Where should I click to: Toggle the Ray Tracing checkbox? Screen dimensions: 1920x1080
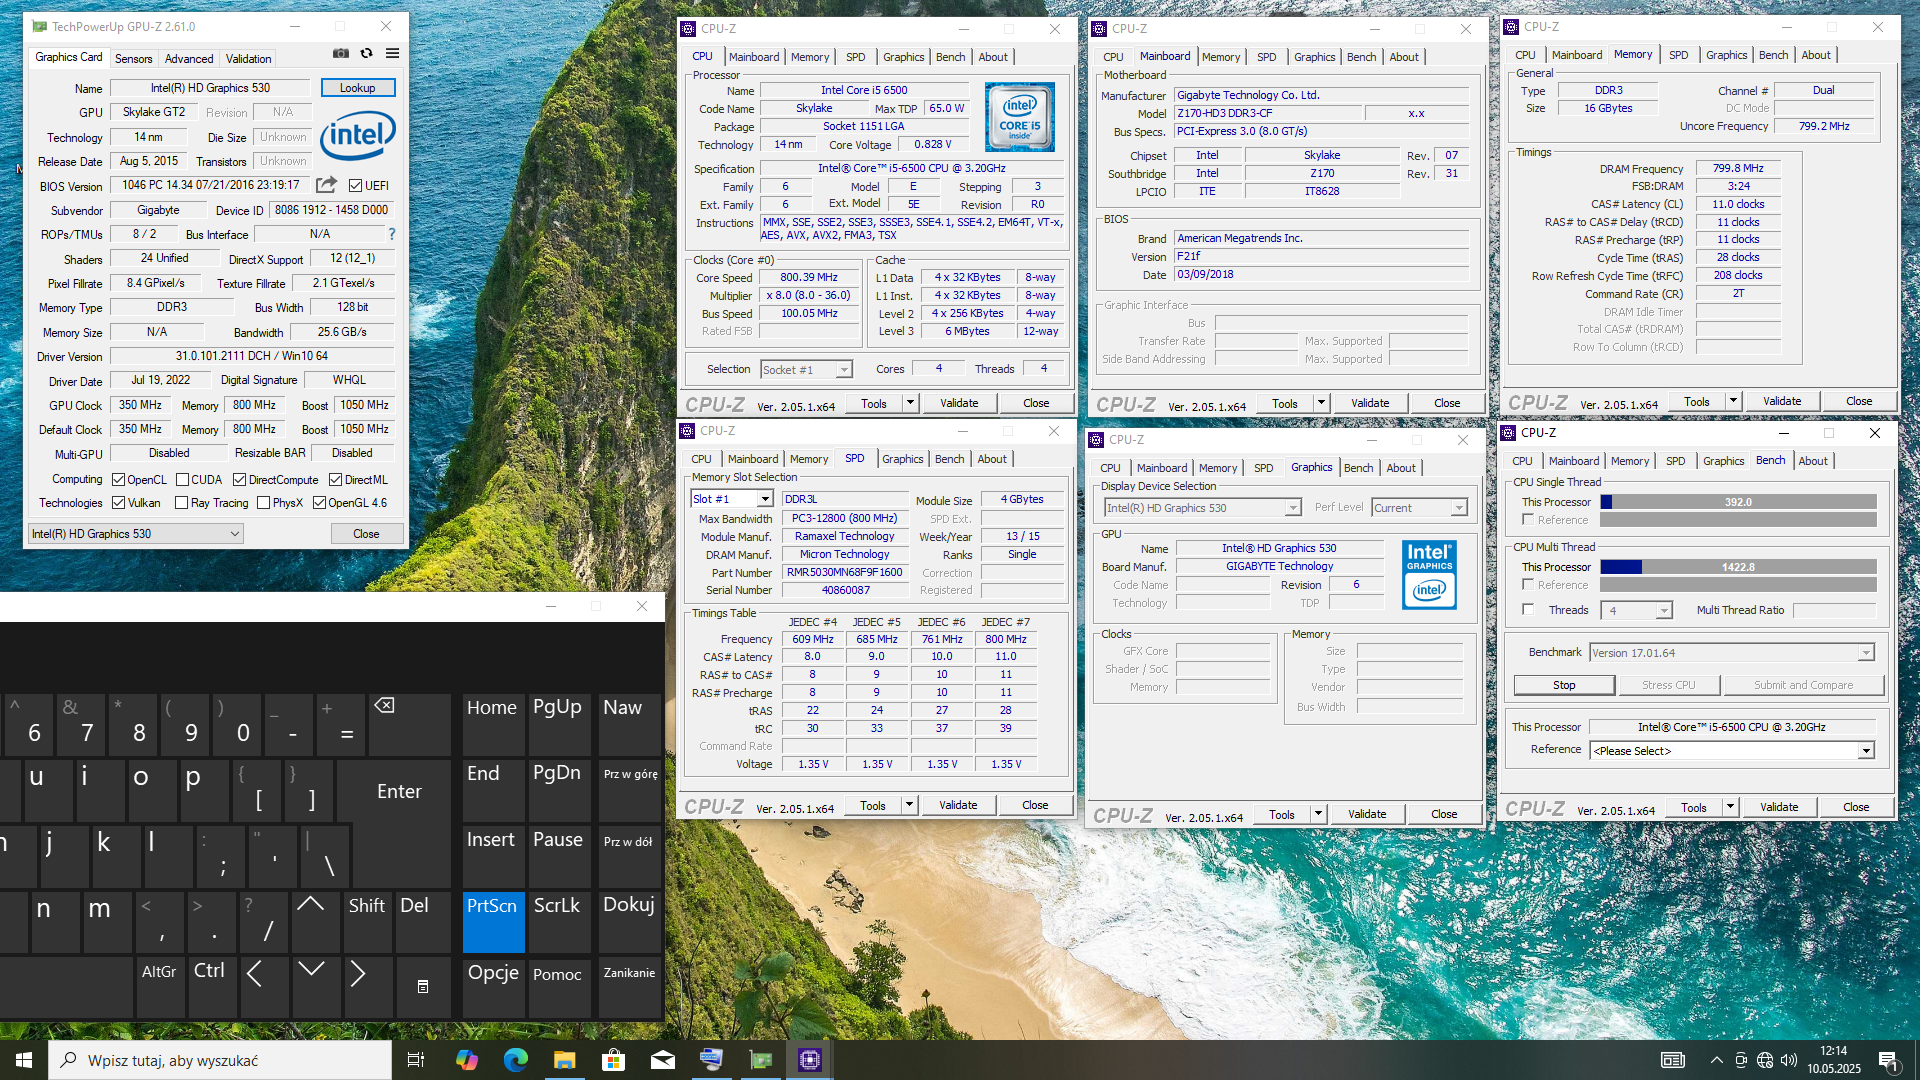click(x=182, y=503)
